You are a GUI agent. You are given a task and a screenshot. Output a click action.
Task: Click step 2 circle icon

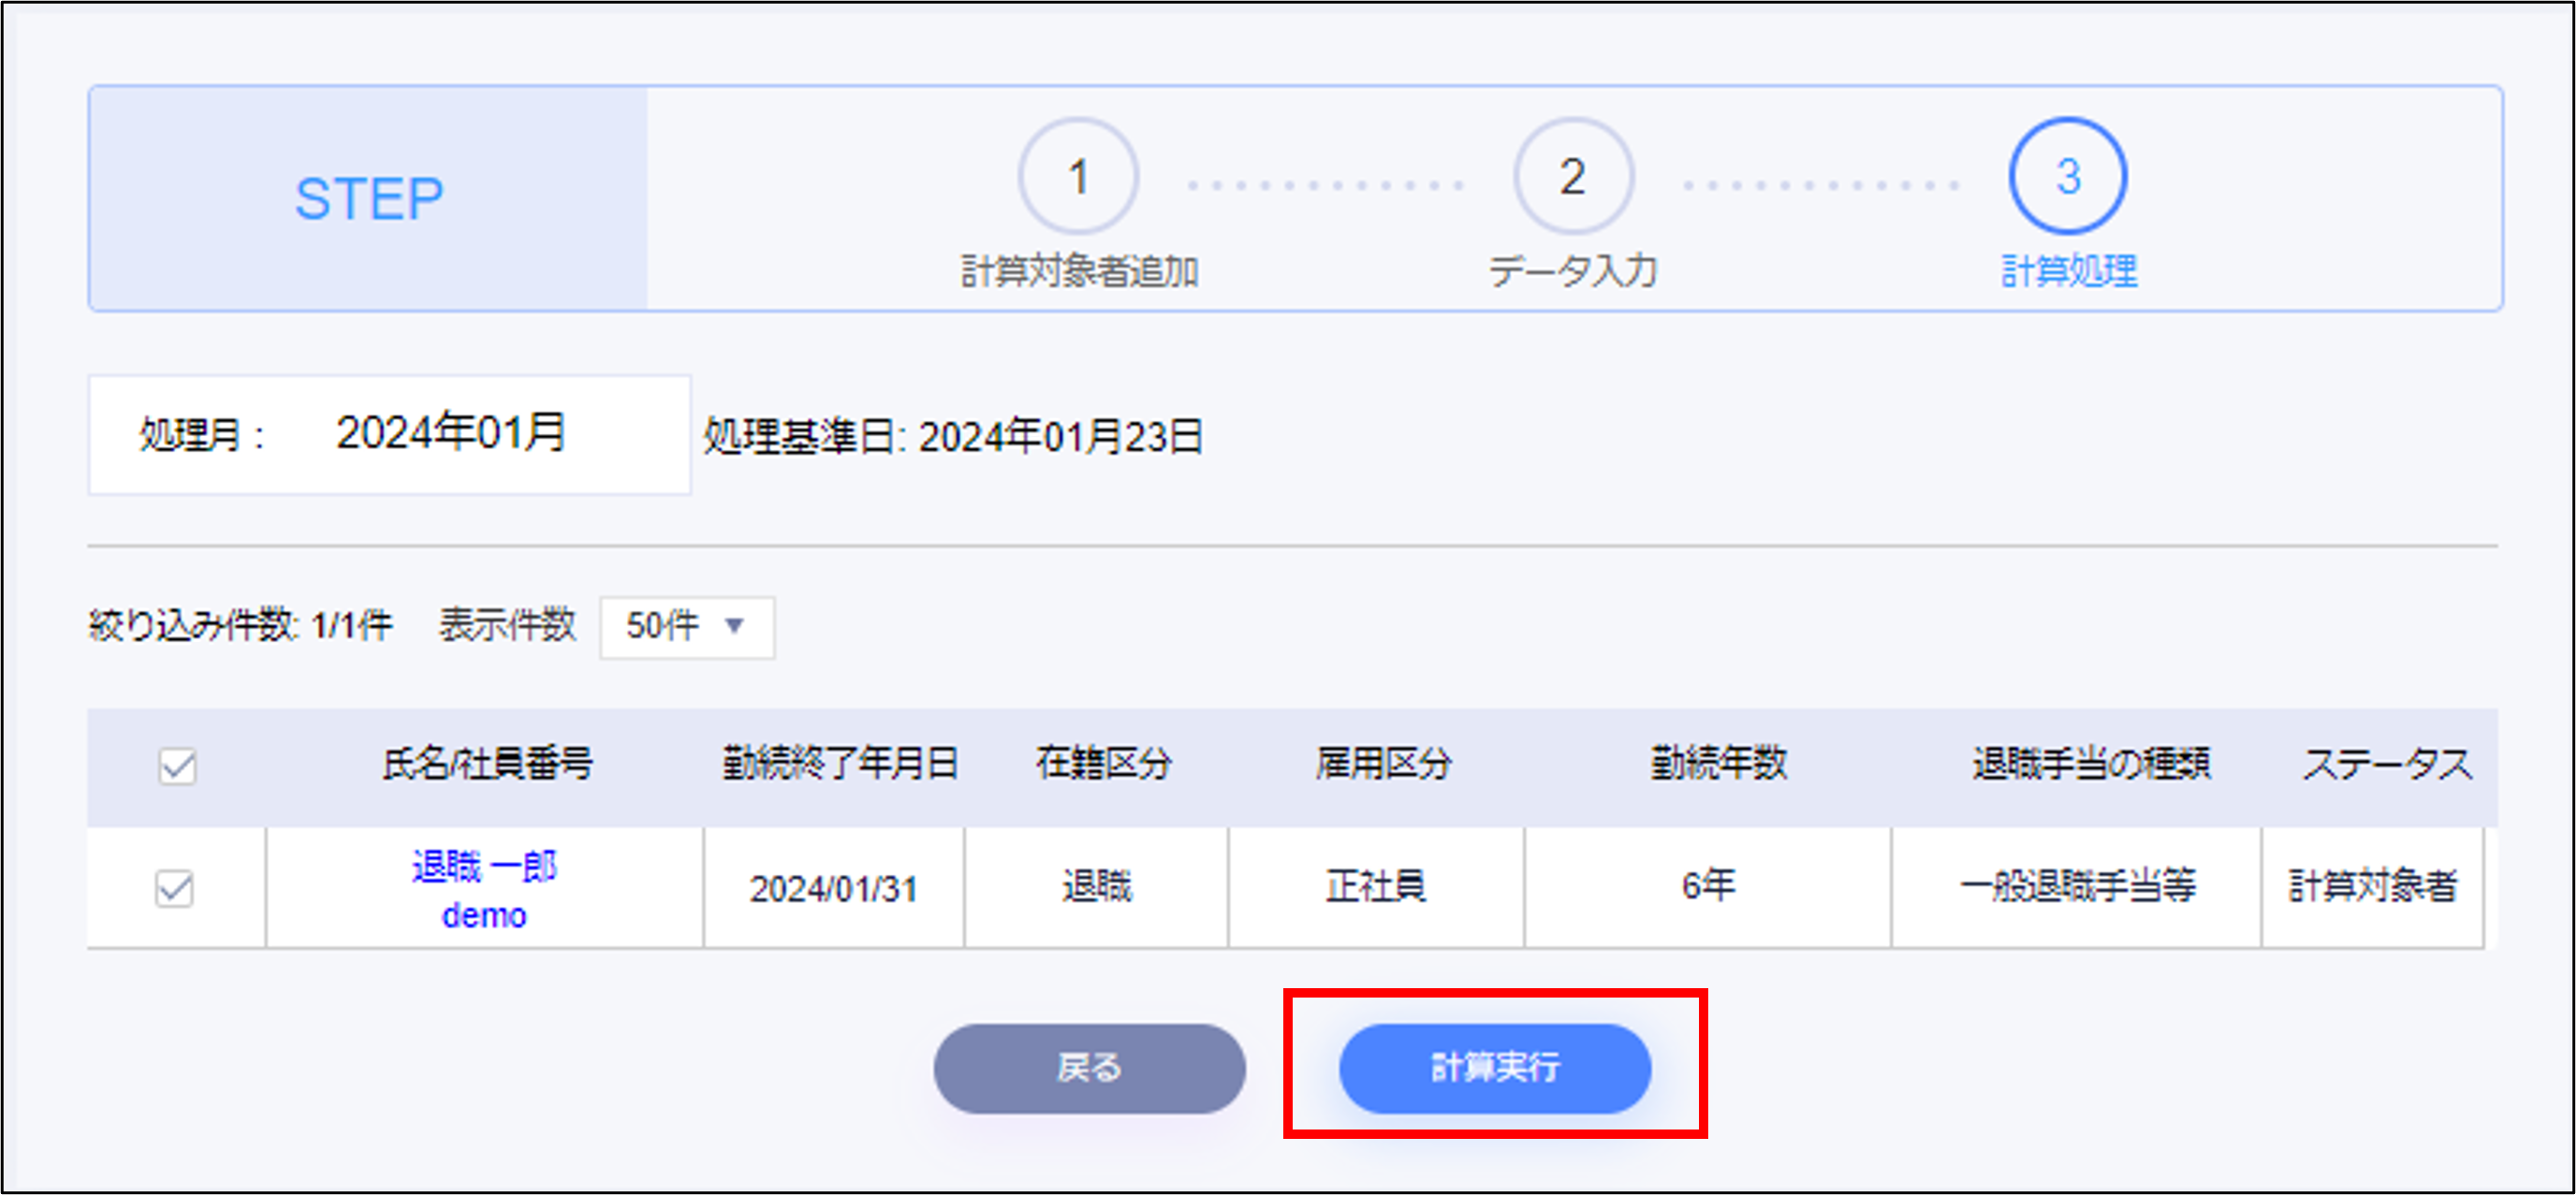click(x=1572, y=177)
